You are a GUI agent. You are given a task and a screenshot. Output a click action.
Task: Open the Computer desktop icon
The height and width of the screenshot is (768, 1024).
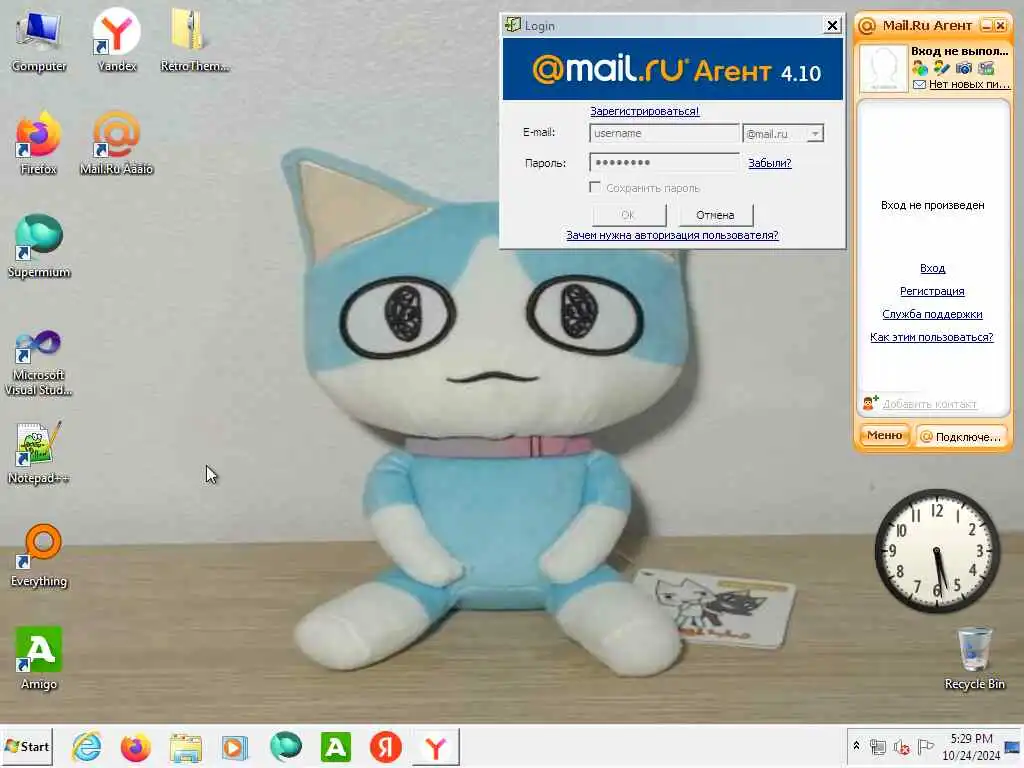pyautogui.click(x=39, y=40)
